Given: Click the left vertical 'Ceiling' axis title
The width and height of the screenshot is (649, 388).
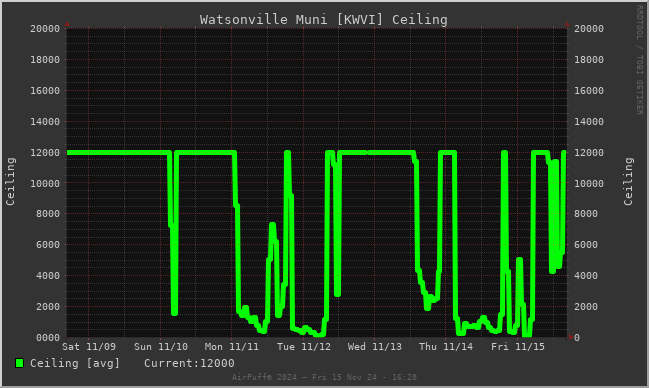Looking at the screenshot, I should pyautogui.click(x=10, y=181).
